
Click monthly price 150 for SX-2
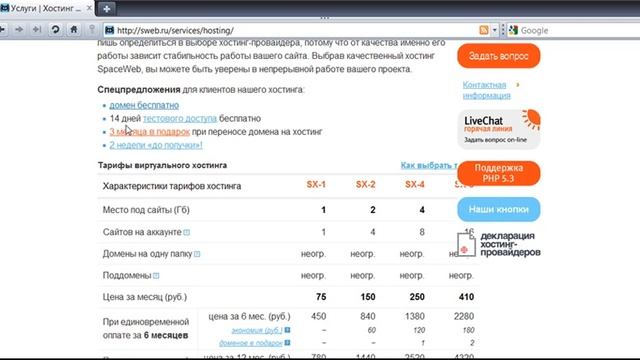(x=368, y=297)
